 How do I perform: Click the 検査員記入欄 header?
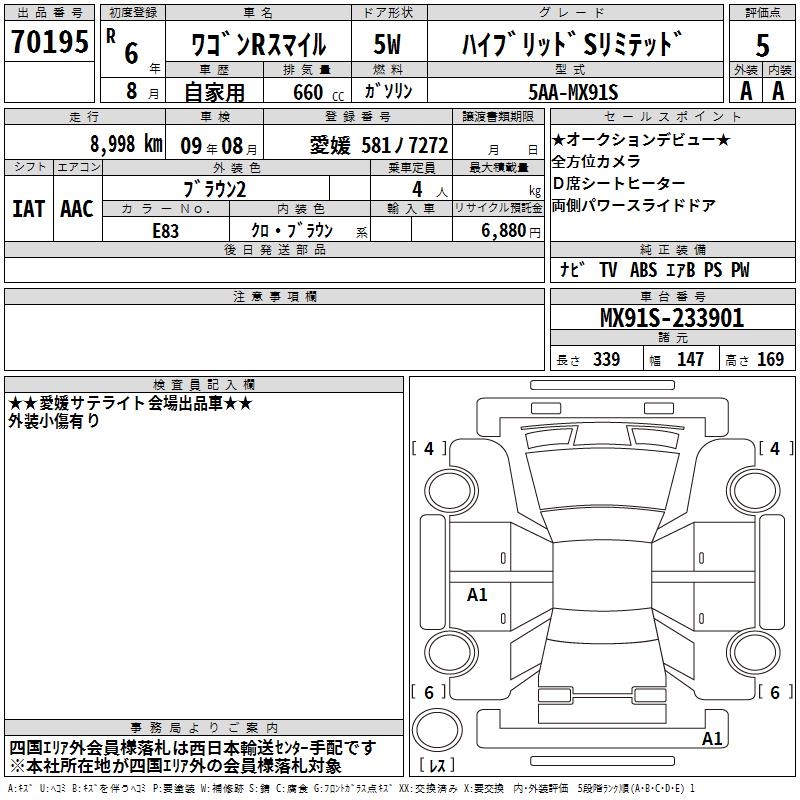tap(204, 385)
